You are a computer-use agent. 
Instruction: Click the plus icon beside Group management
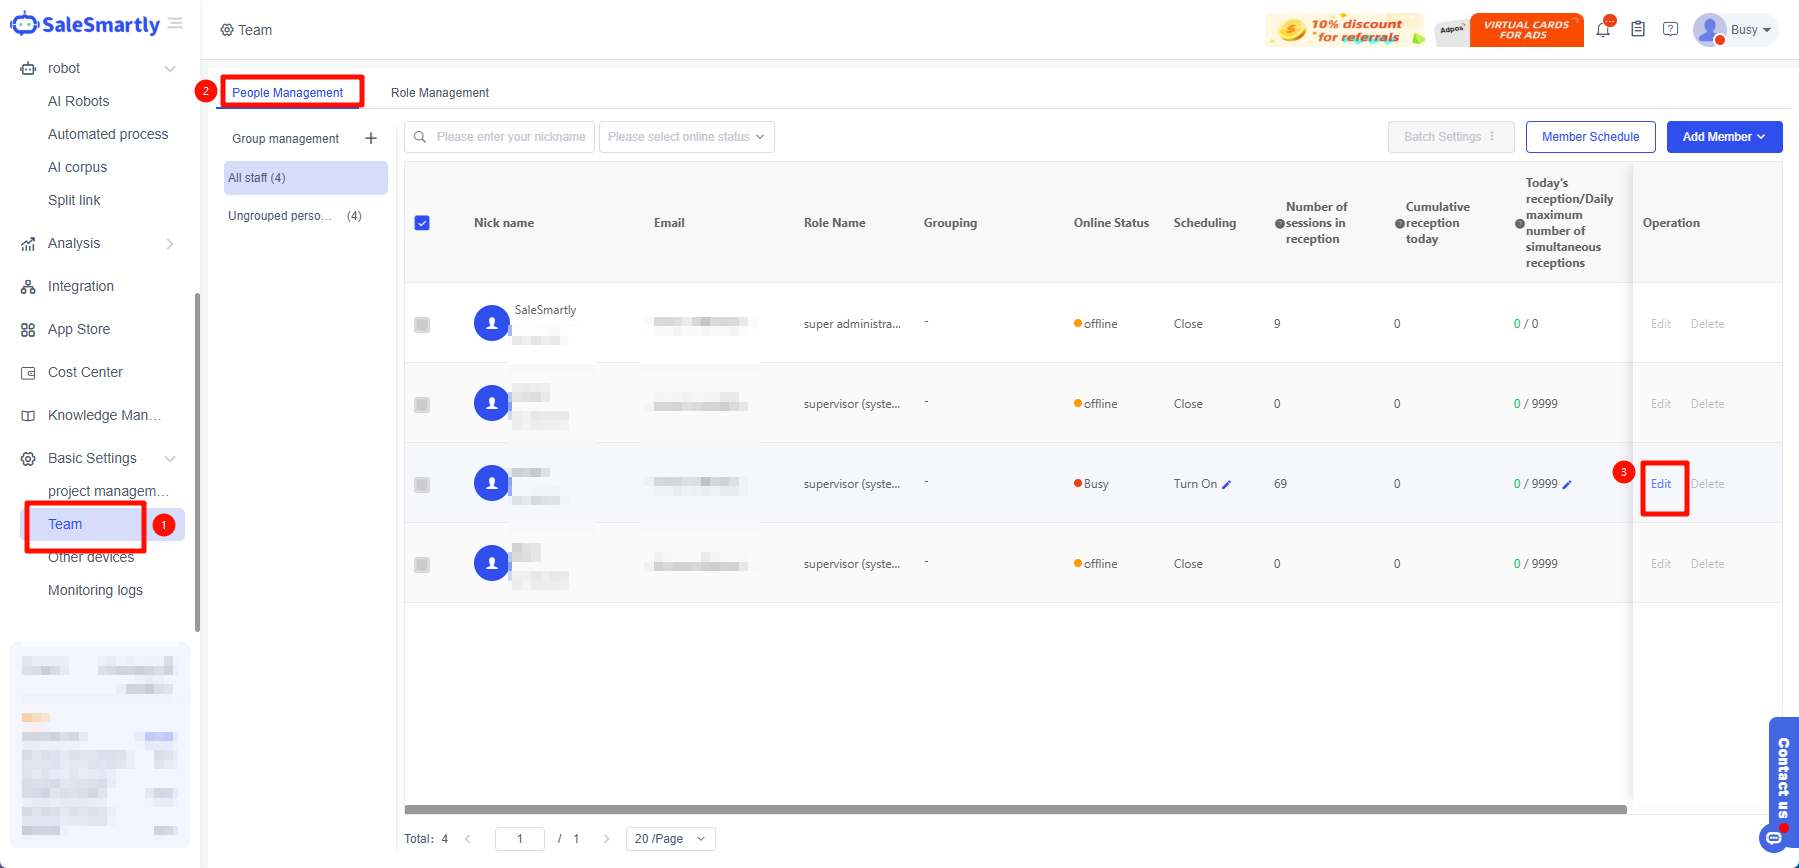click(371, 138)
